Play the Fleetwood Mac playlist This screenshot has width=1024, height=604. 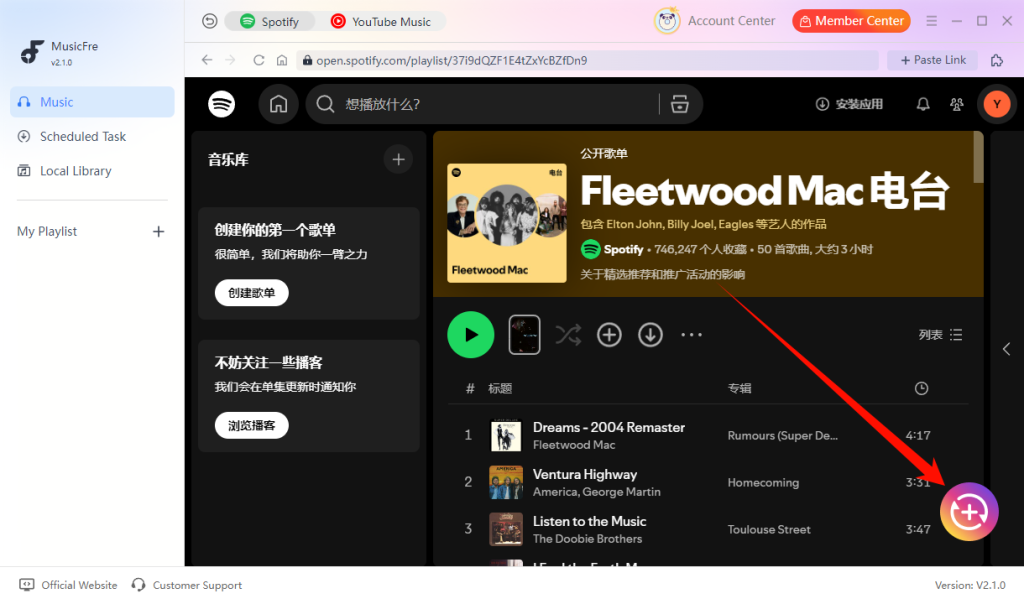pos(470,334)
